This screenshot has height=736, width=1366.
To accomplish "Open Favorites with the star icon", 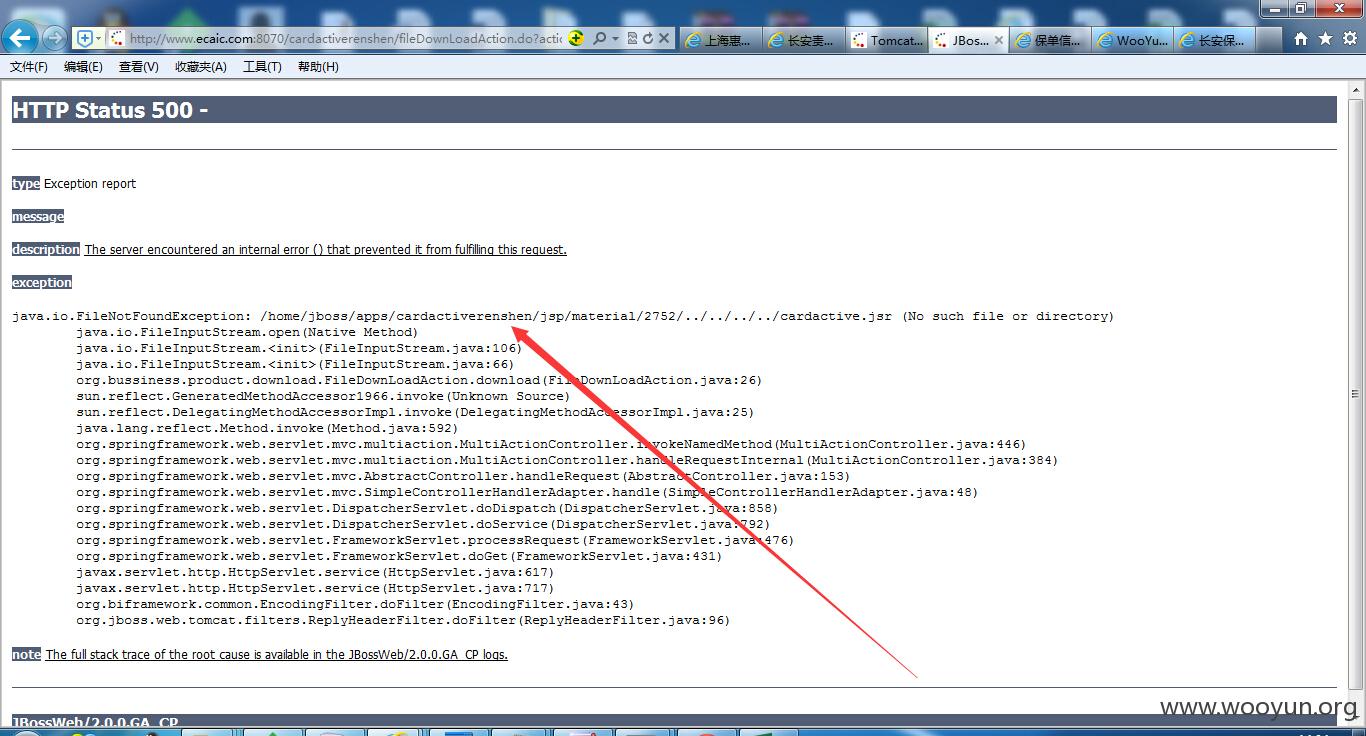I will [x=1325, y=38].
